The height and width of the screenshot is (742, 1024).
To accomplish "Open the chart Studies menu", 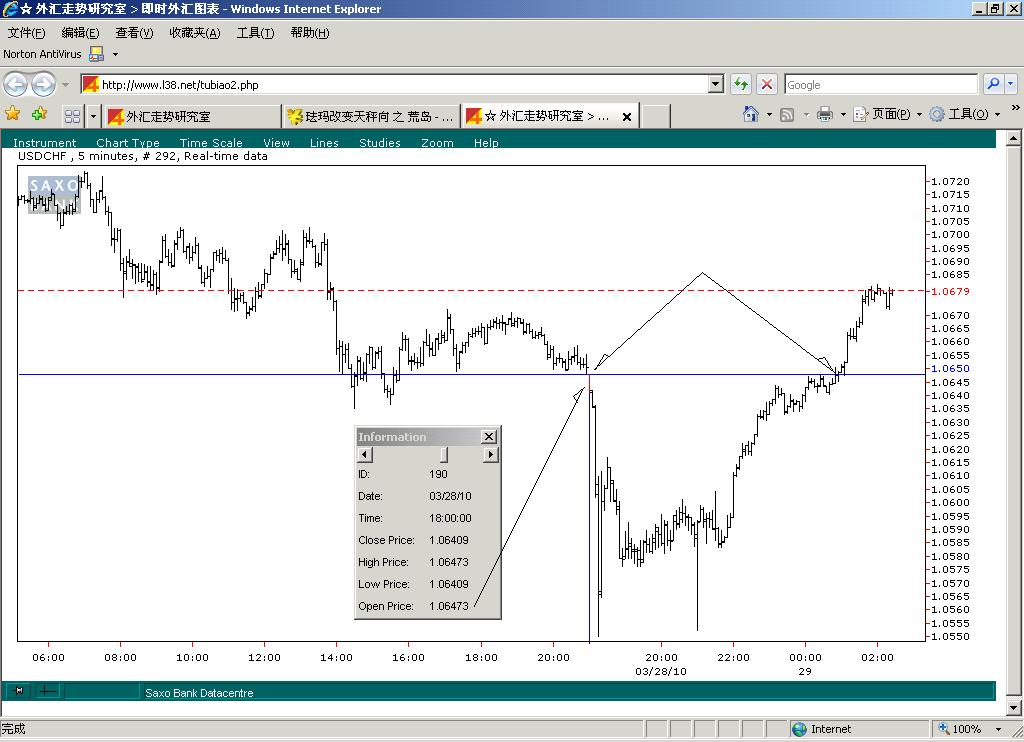I will tap(379, 142).
